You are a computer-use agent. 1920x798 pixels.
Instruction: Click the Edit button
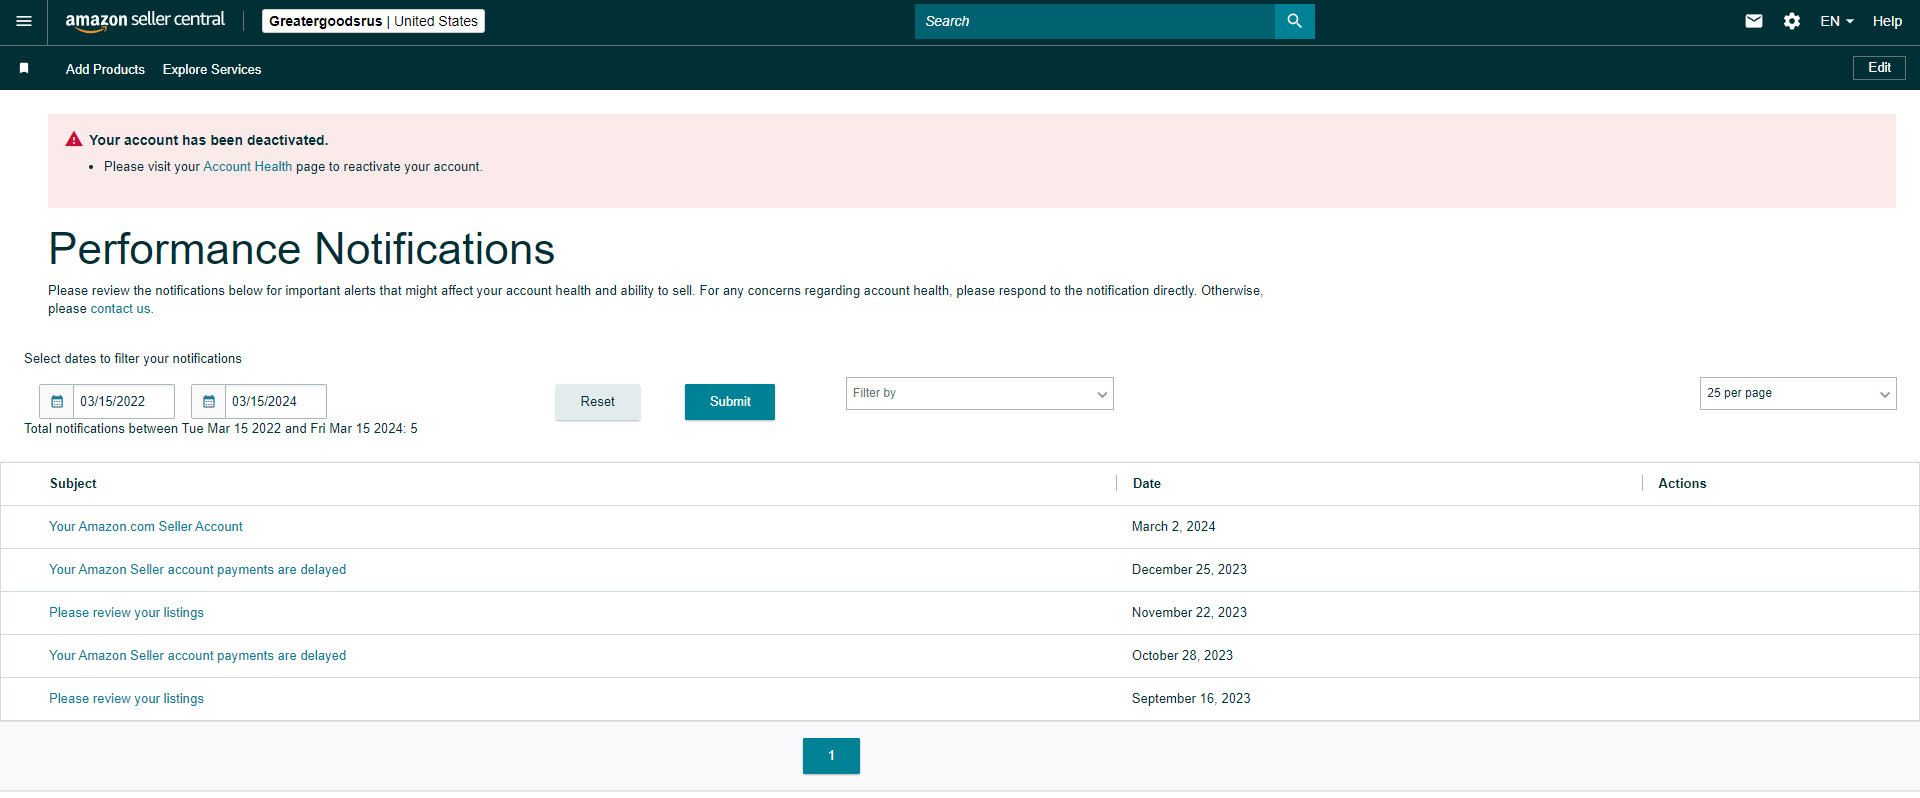pyautogui.click(x=1879, y=67)
